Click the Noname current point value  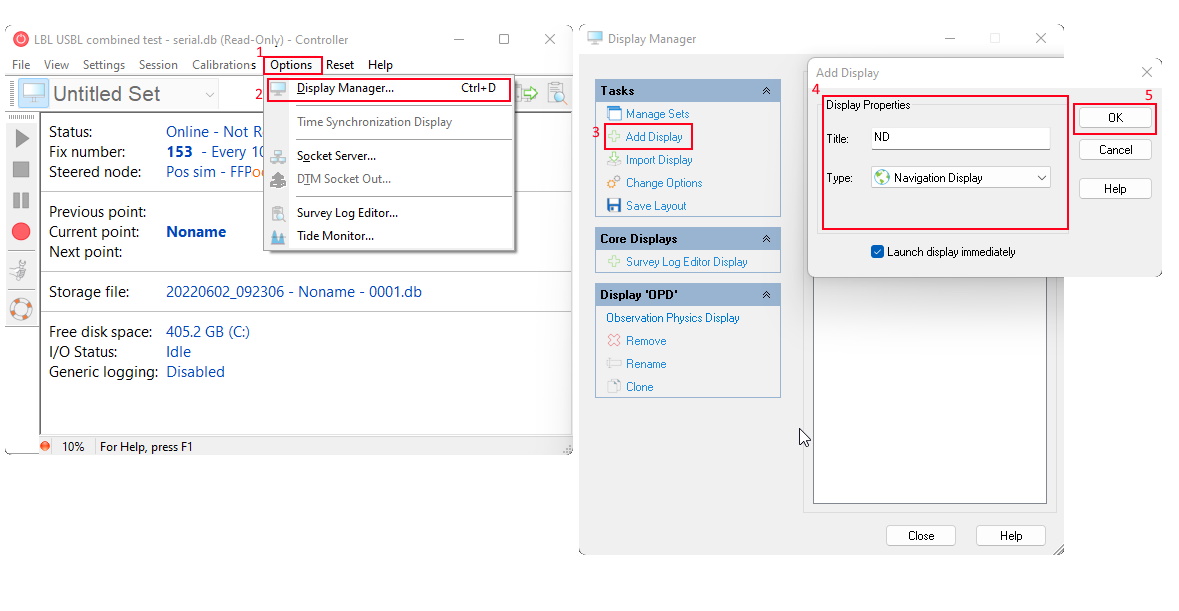click(196, 232)
